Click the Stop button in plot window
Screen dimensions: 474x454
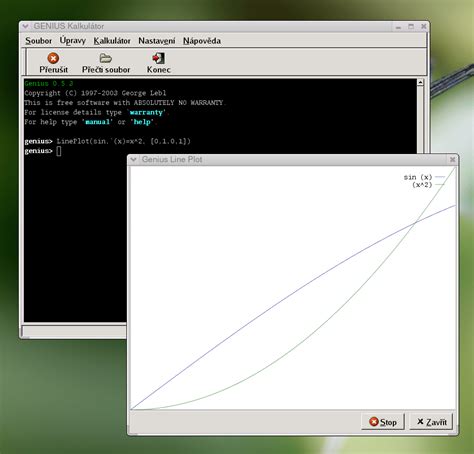pos(383,422)
